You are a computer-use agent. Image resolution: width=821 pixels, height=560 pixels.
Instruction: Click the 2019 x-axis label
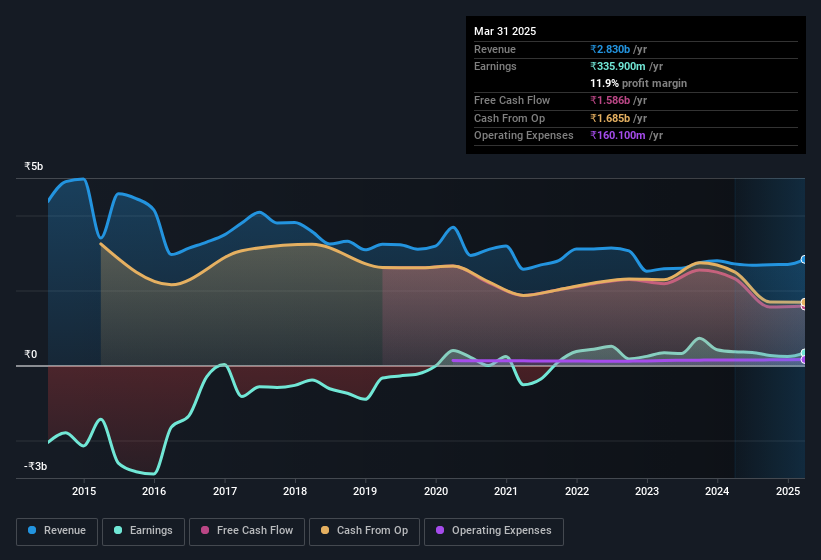click(x=365, y=491)
